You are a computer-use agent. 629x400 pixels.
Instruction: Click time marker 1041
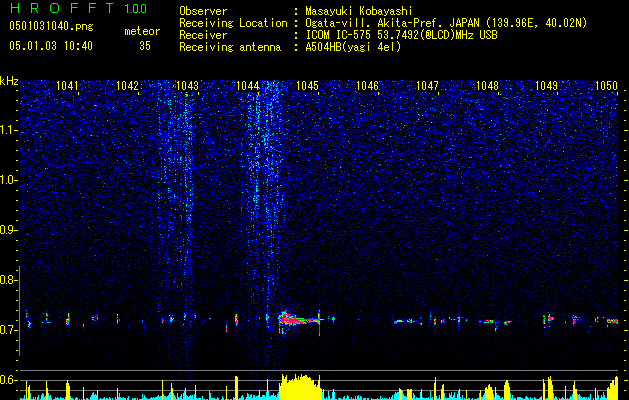(67, 85)
